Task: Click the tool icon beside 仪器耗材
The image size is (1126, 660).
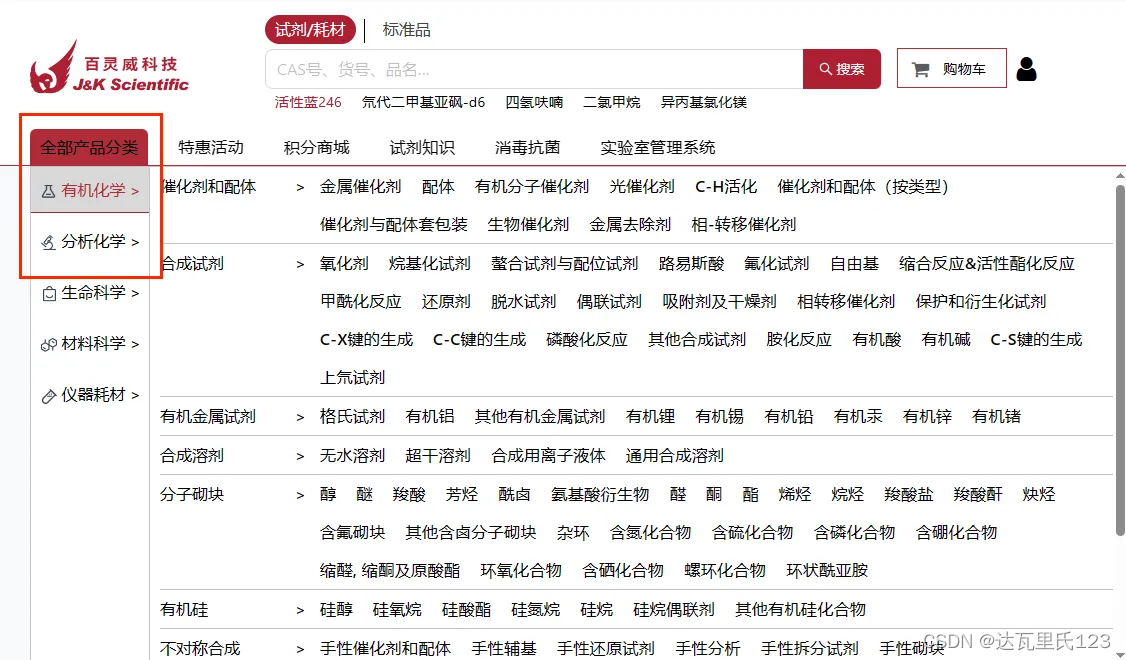Action: click(x=49, y=396)
